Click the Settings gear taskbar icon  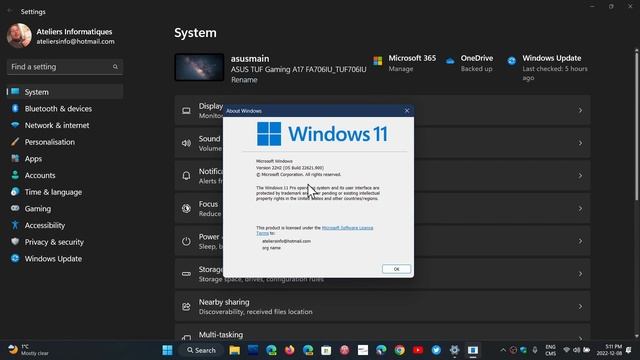pos(454,350)
